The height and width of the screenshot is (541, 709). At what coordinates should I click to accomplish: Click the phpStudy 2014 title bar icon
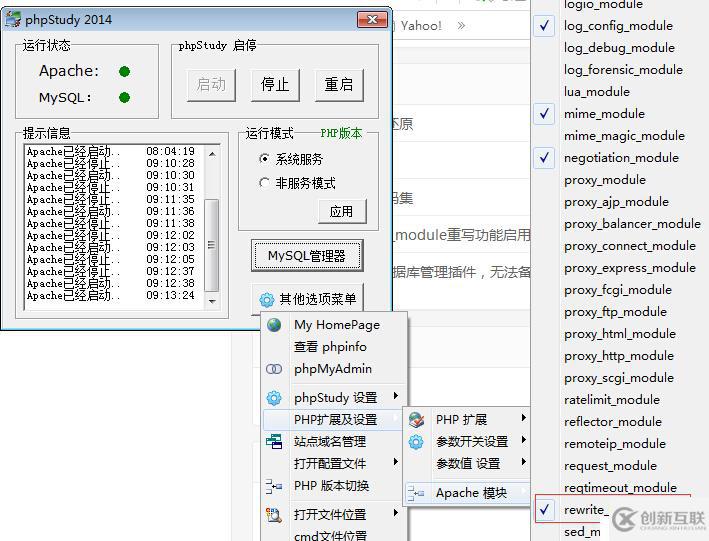12,19
